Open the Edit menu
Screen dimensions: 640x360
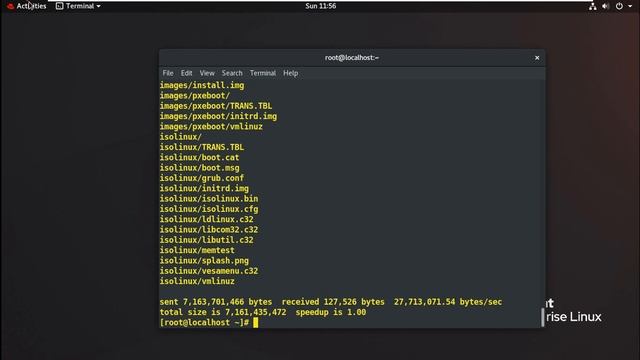click(x=187, y=73)
